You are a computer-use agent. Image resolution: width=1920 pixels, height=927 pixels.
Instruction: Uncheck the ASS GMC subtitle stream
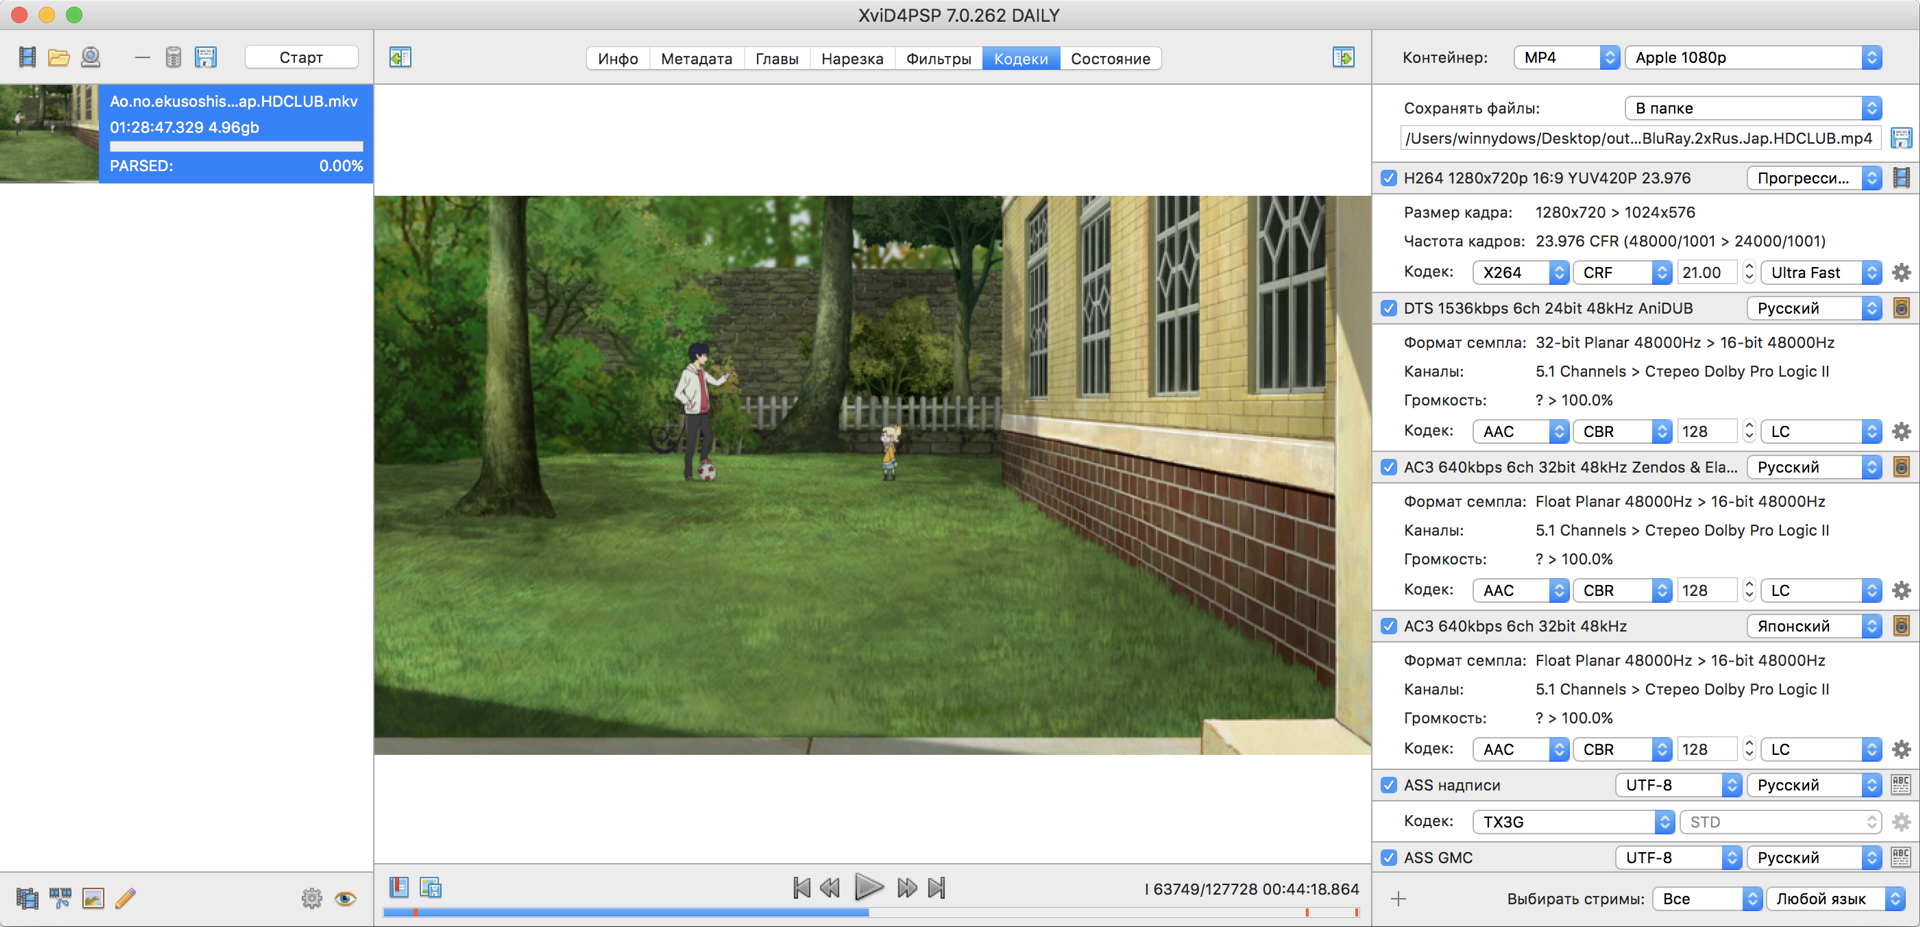click(1388, 857)
